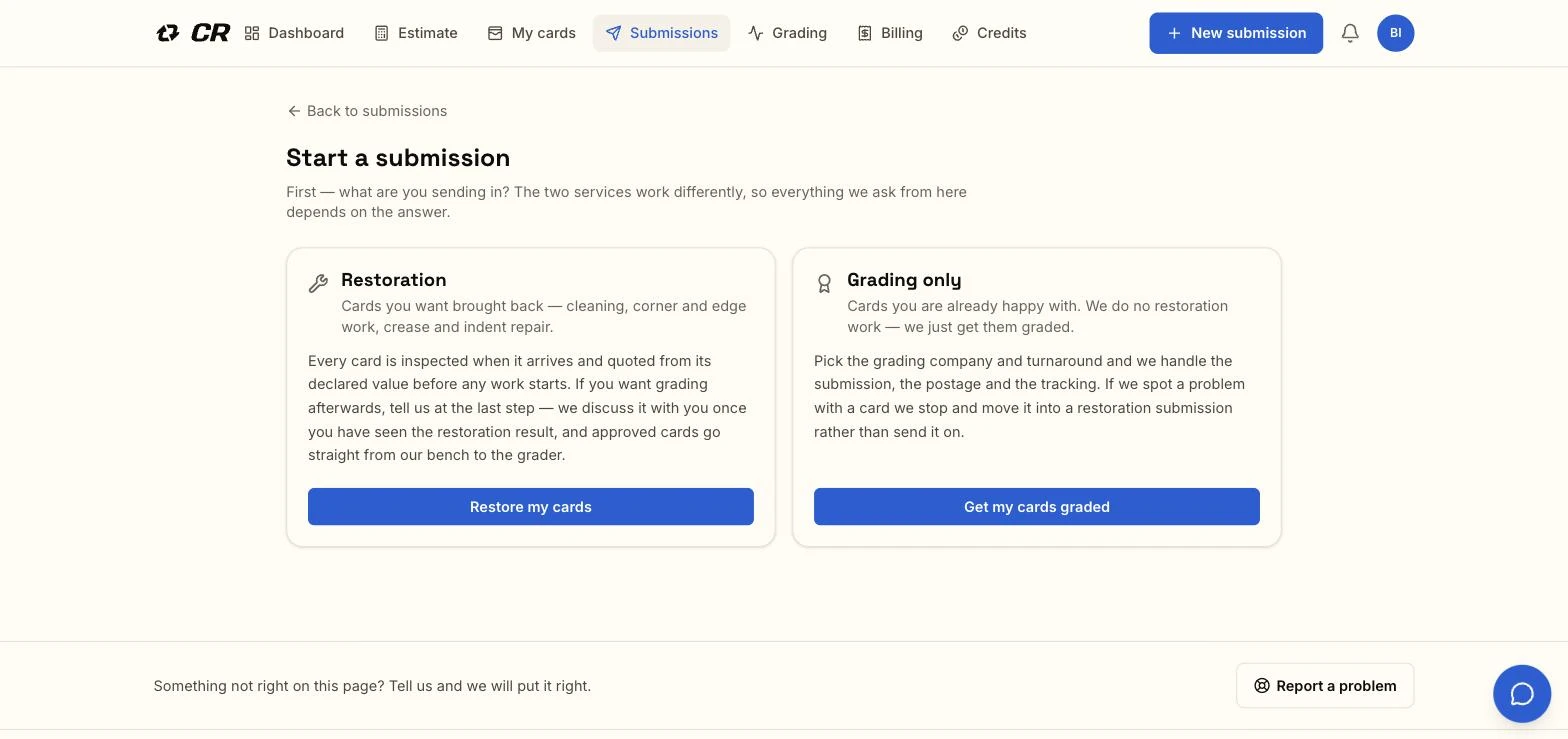1568x739 pixels.
Task: Click the 'Cards you want brought back' description
Action: click(x=544, y=316)
